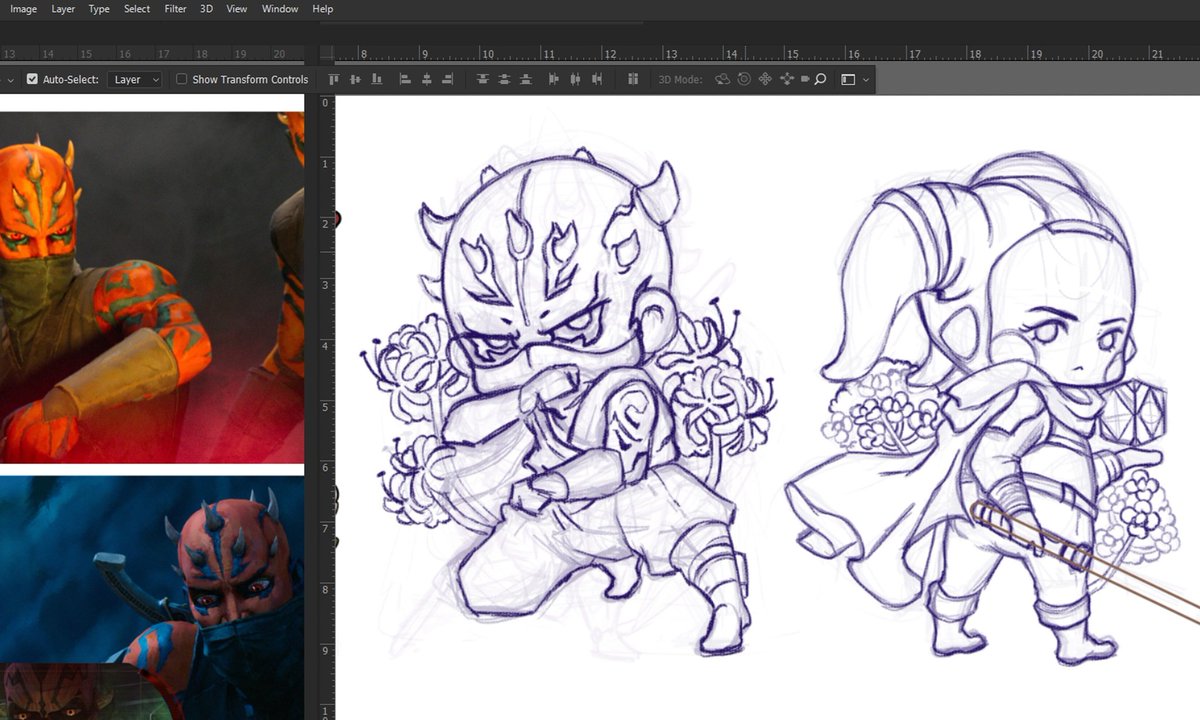
Task: Click Distribute vertical centers icon
Action: click(x=504, y=79)
